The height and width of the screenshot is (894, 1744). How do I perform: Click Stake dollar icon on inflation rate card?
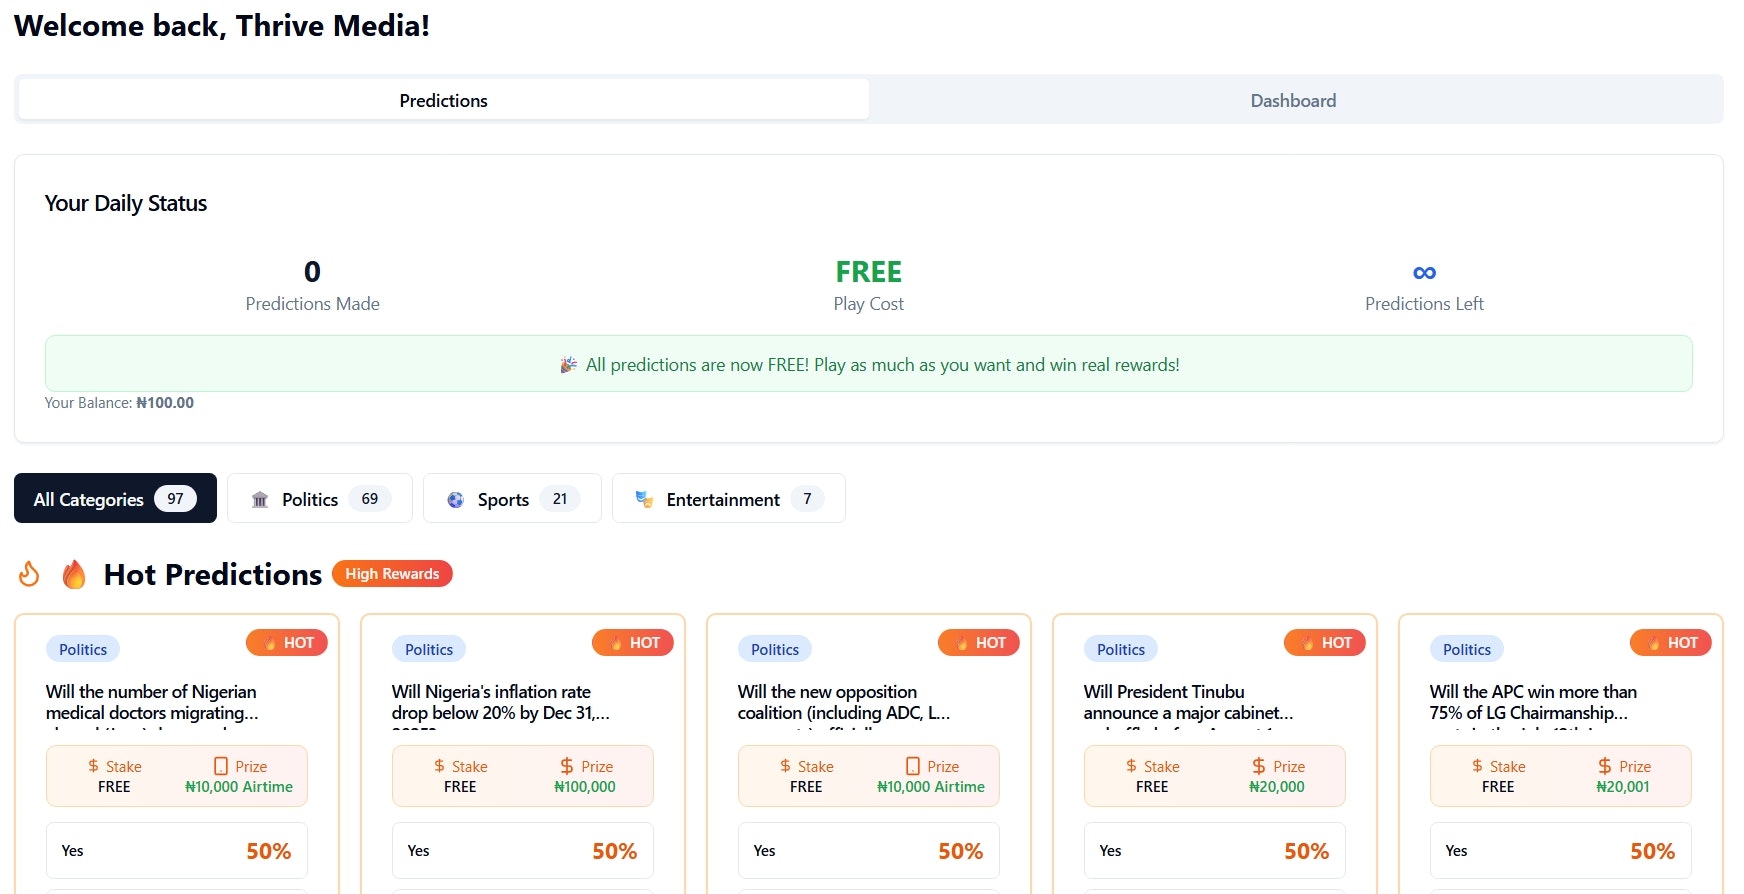pos(439,765)
